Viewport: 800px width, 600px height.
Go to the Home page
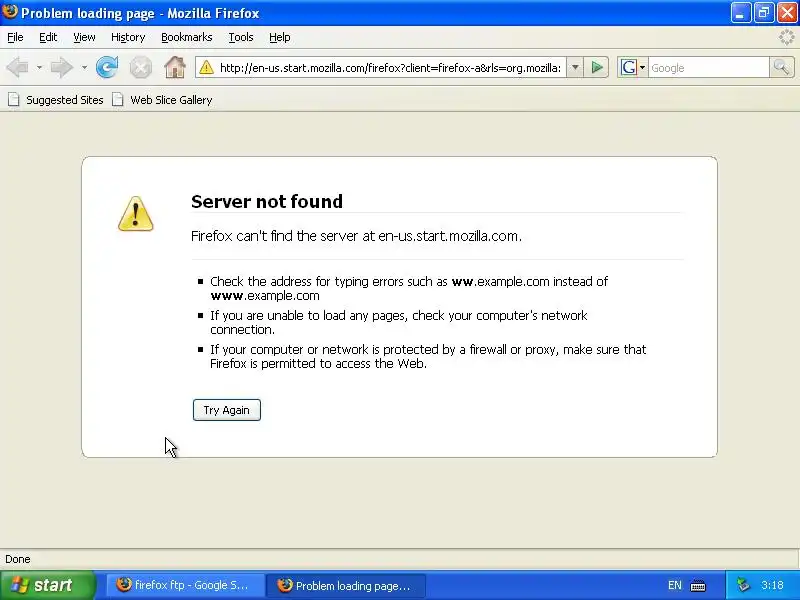175,67
